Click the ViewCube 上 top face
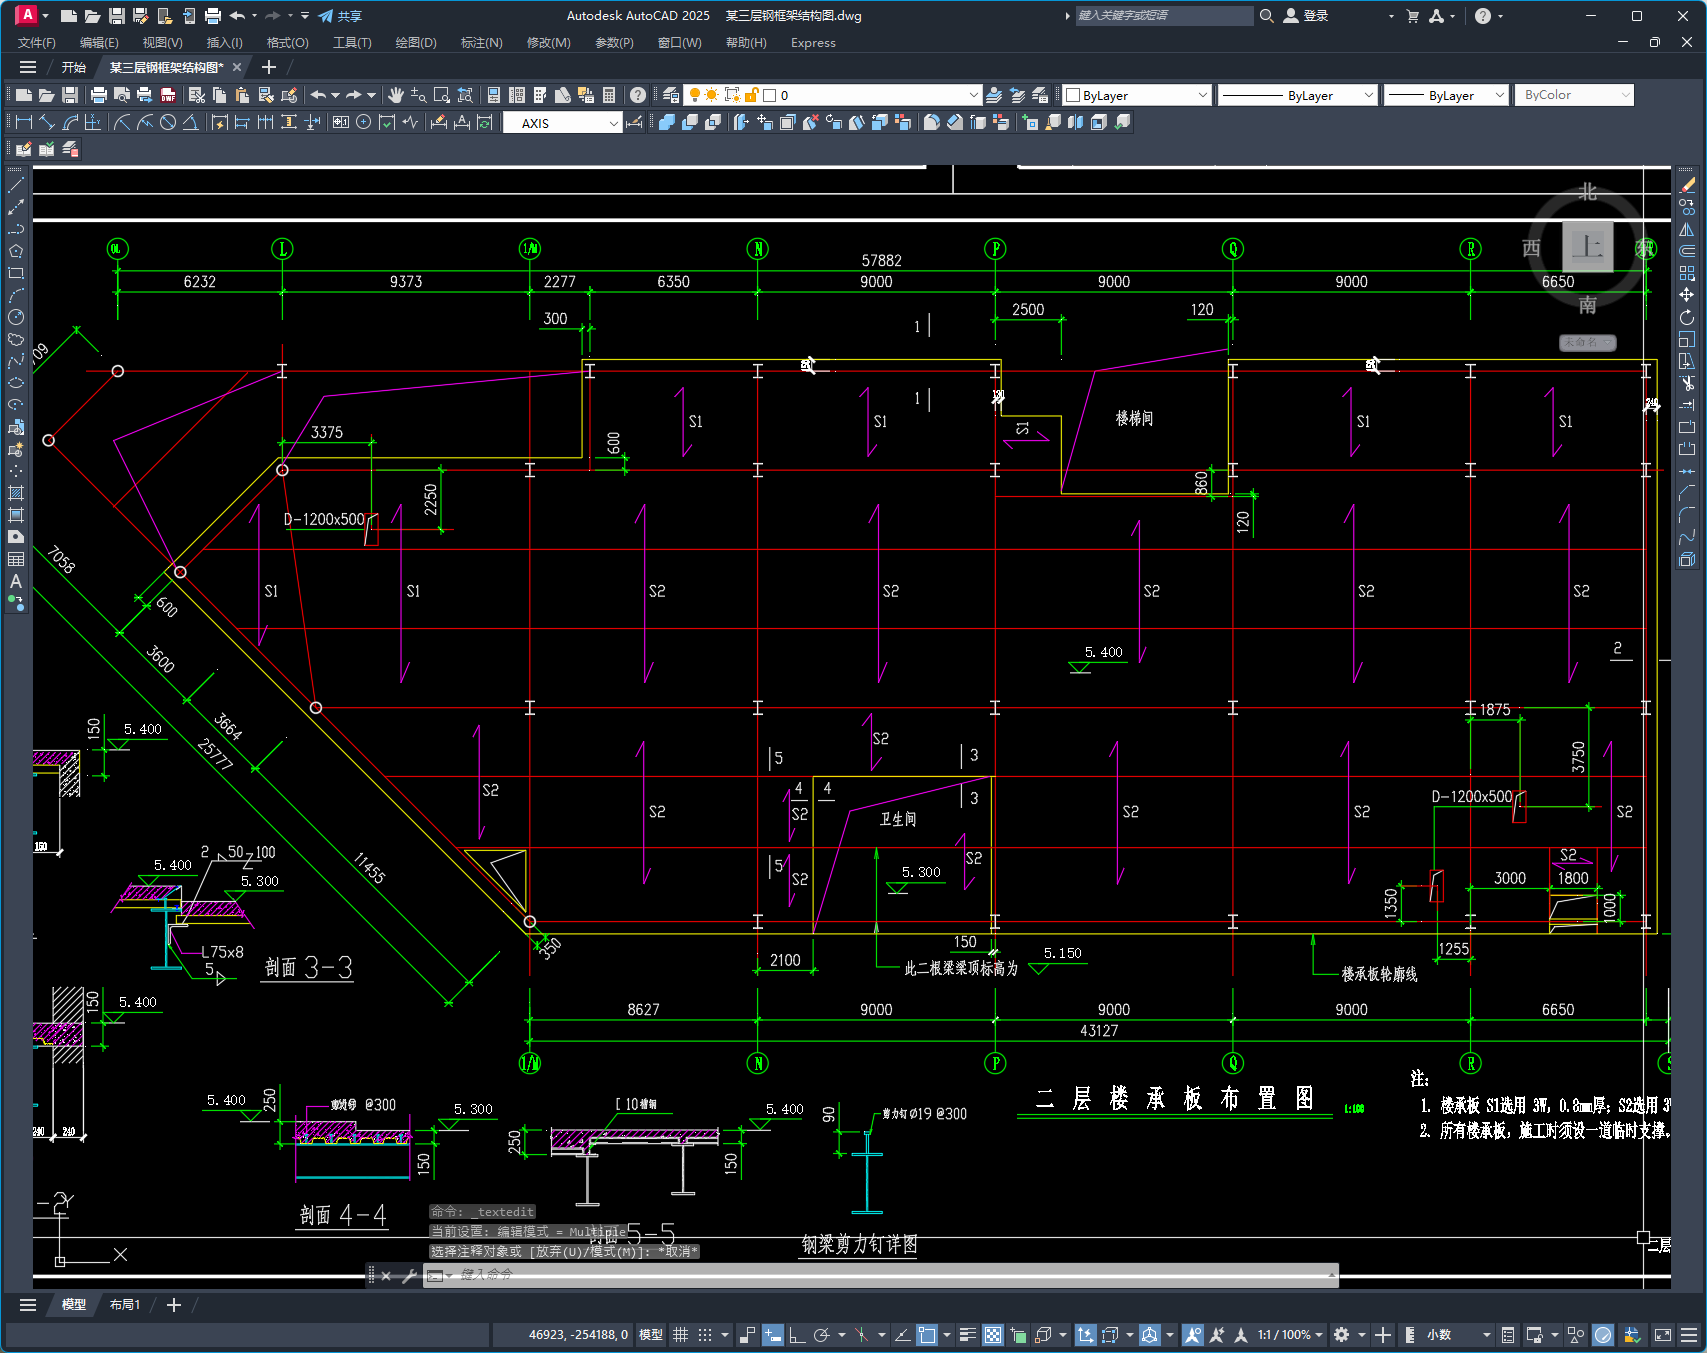Image resolution: width=1707 pixels, height=1353 pixels. click(1588, 246)
